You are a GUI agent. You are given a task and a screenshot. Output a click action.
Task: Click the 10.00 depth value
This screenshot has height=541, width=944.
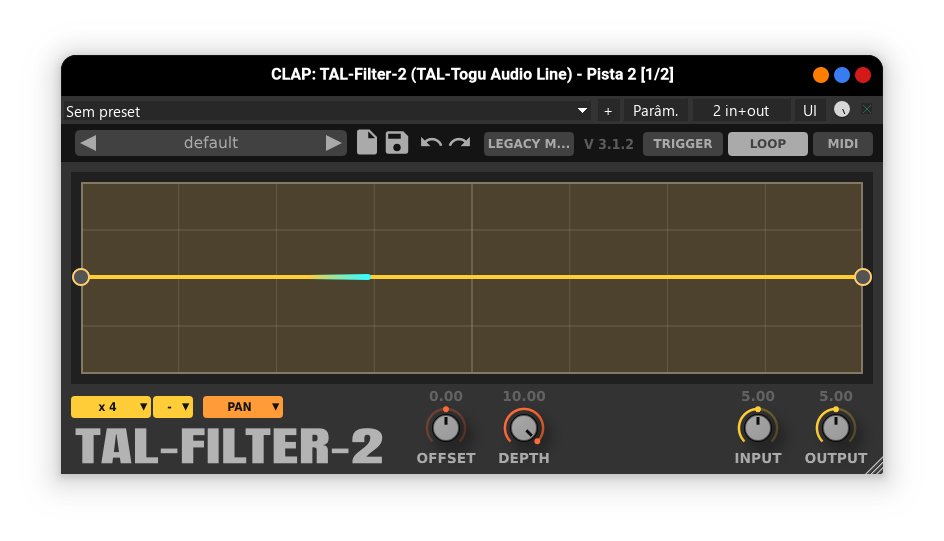click(524, 396)
